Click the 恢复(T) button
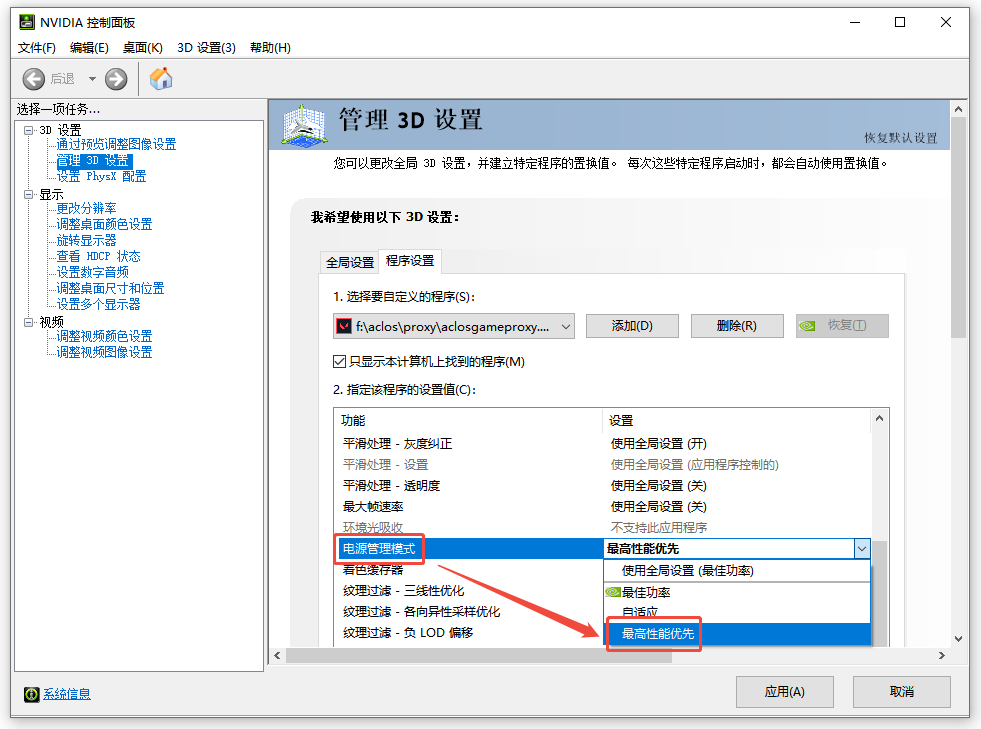Viewport: 981px width, 729px height. coord(842,326)
